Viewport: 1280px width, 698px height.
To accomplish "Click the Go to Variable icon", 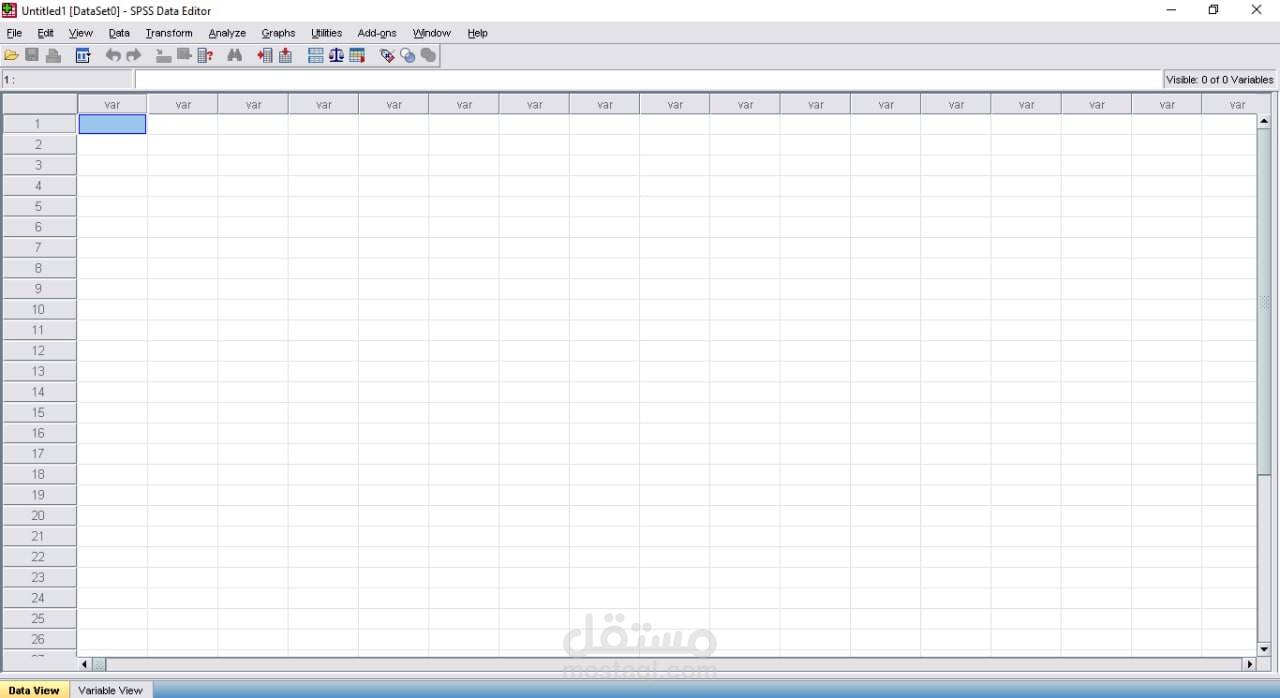I will pyautogui.click(x=184, y=55).
